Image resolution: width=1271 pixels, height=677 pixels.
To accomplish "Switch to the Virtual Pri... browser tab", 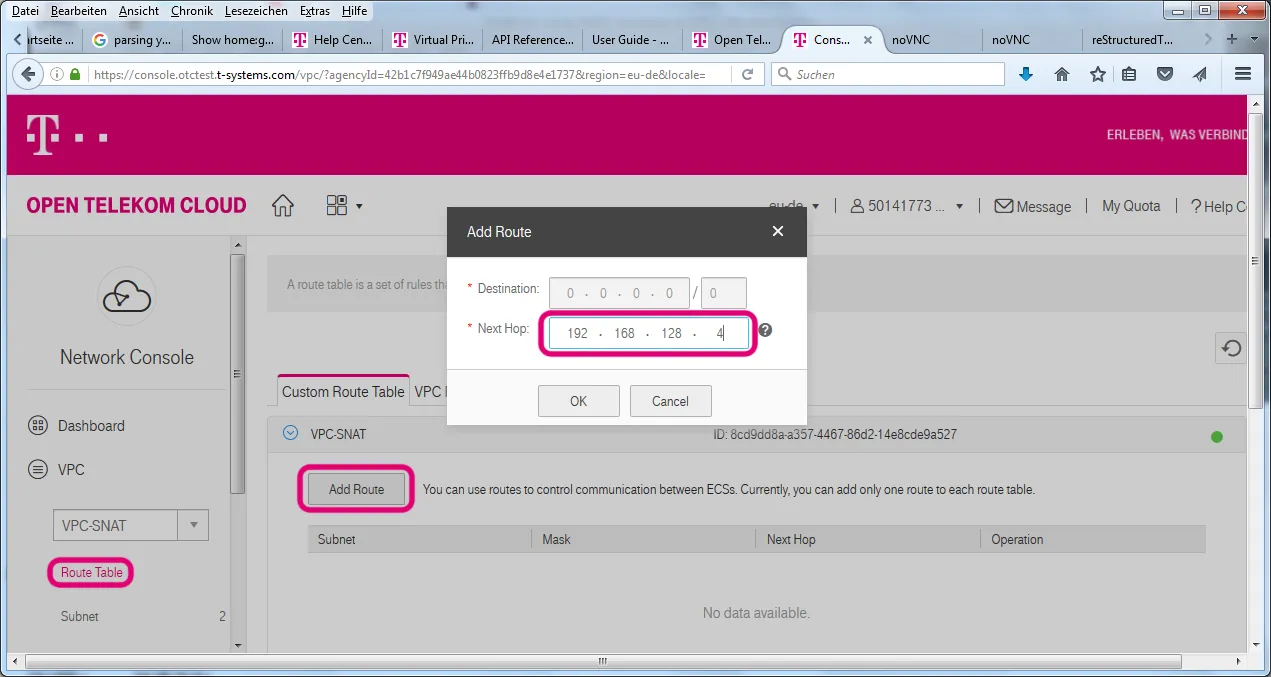I will (x=432, y=40).
